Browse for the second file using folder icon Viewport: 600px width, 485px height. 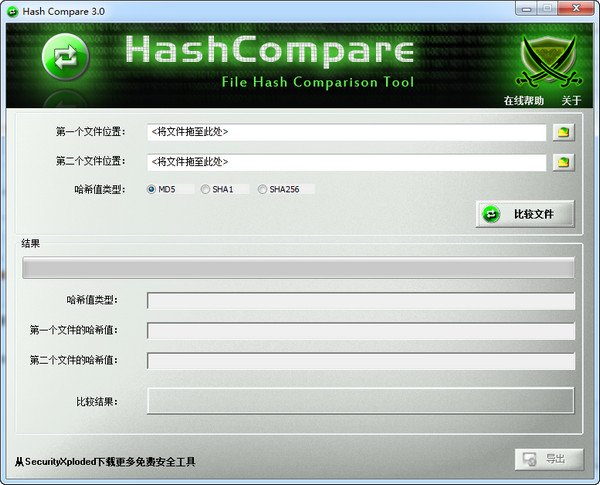tap(564, 162)
